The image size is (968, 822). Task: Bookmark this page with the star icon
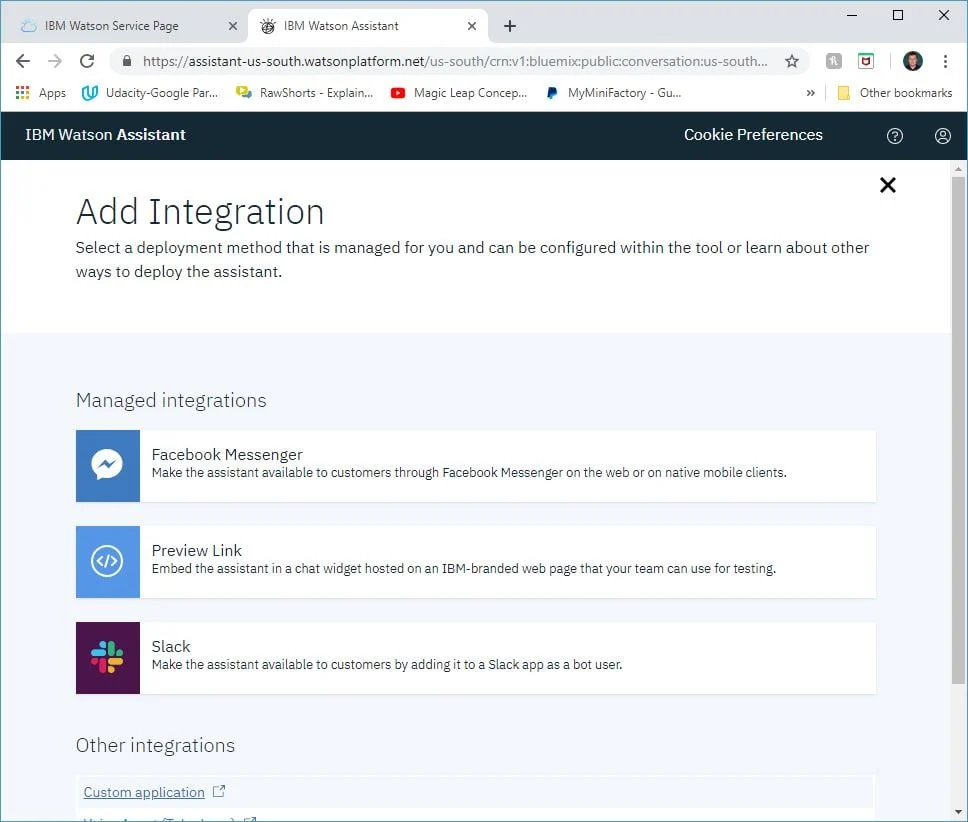[791, 61]
